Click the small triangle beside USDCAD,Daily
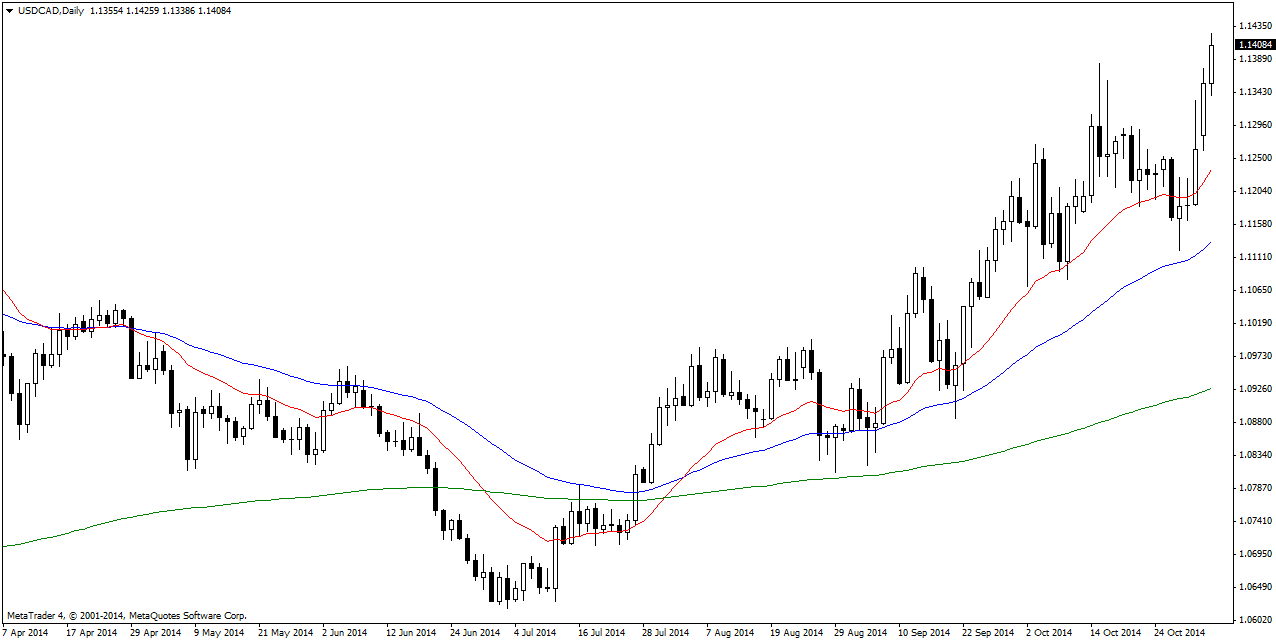1276x641 pixels. point(10,11)
